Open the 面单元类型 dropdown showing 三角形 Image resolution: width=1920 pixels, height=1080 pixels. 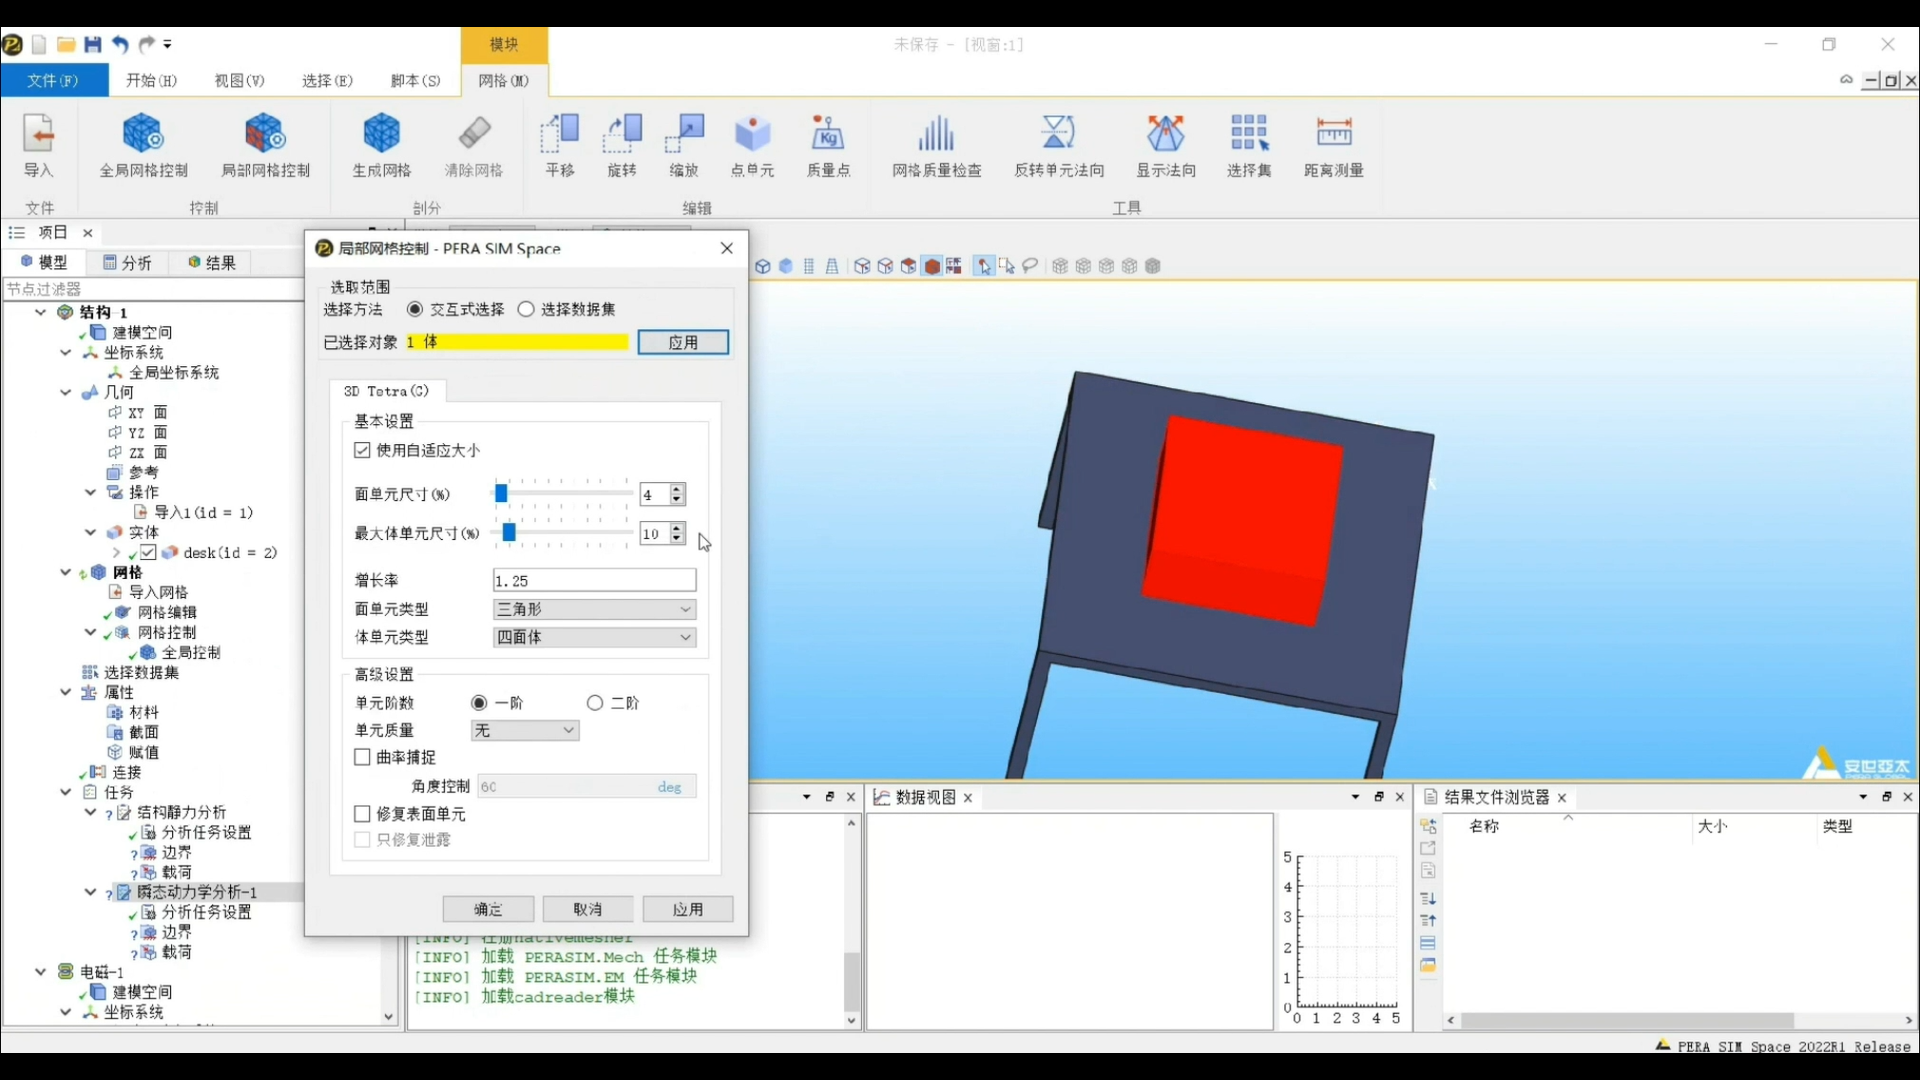pyautogui.click(x=594, y=609)
